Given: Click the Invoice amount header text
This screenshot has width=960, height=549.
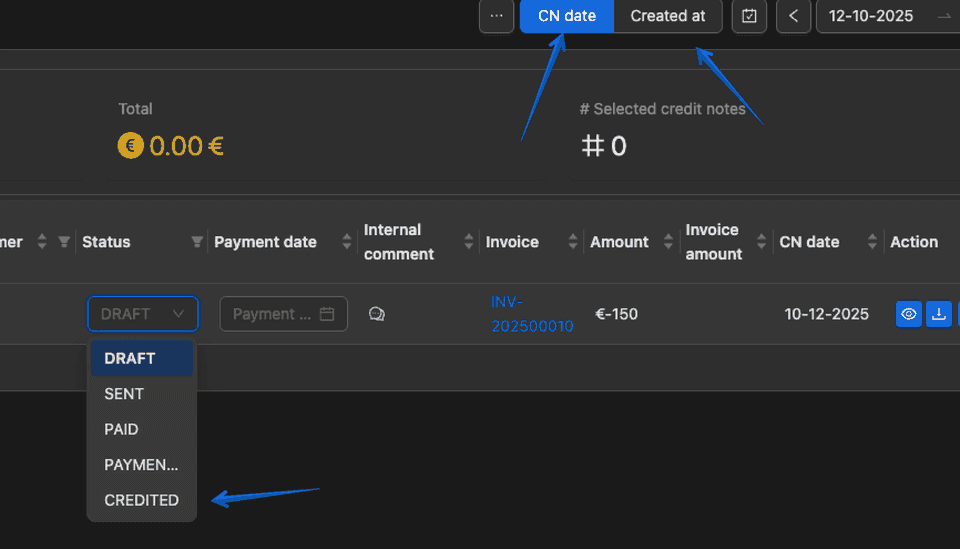Looking at the screenshot, I should pos(714,242).
